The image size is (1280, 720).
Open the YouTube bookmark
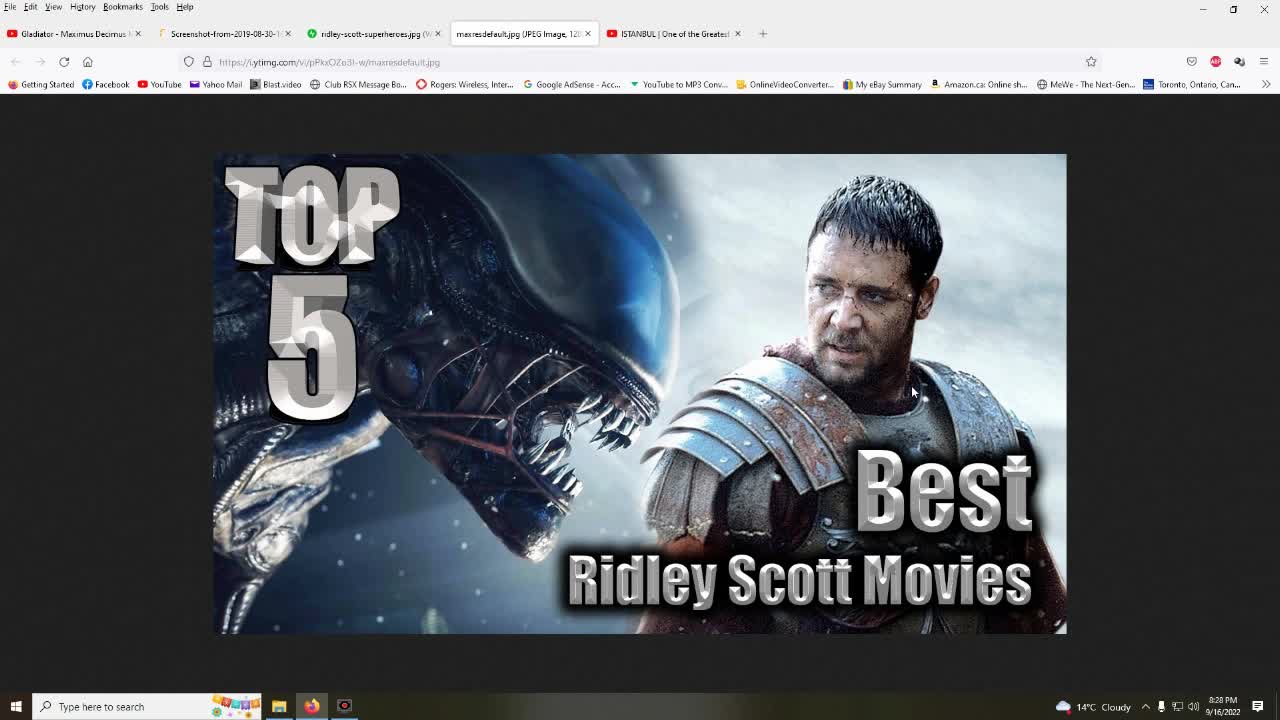tap(159, 85)
